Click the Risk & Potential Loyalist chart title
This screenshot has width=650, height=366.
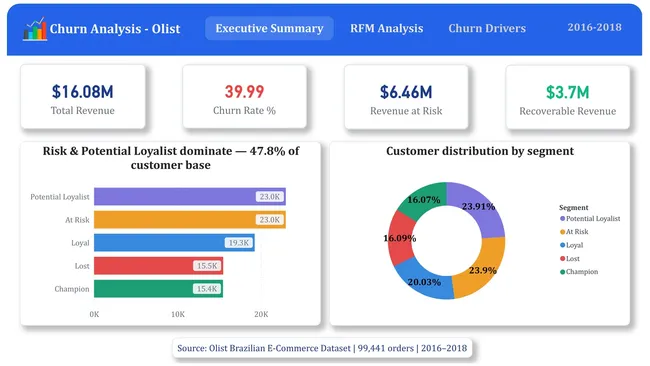(x=171, y=158)
